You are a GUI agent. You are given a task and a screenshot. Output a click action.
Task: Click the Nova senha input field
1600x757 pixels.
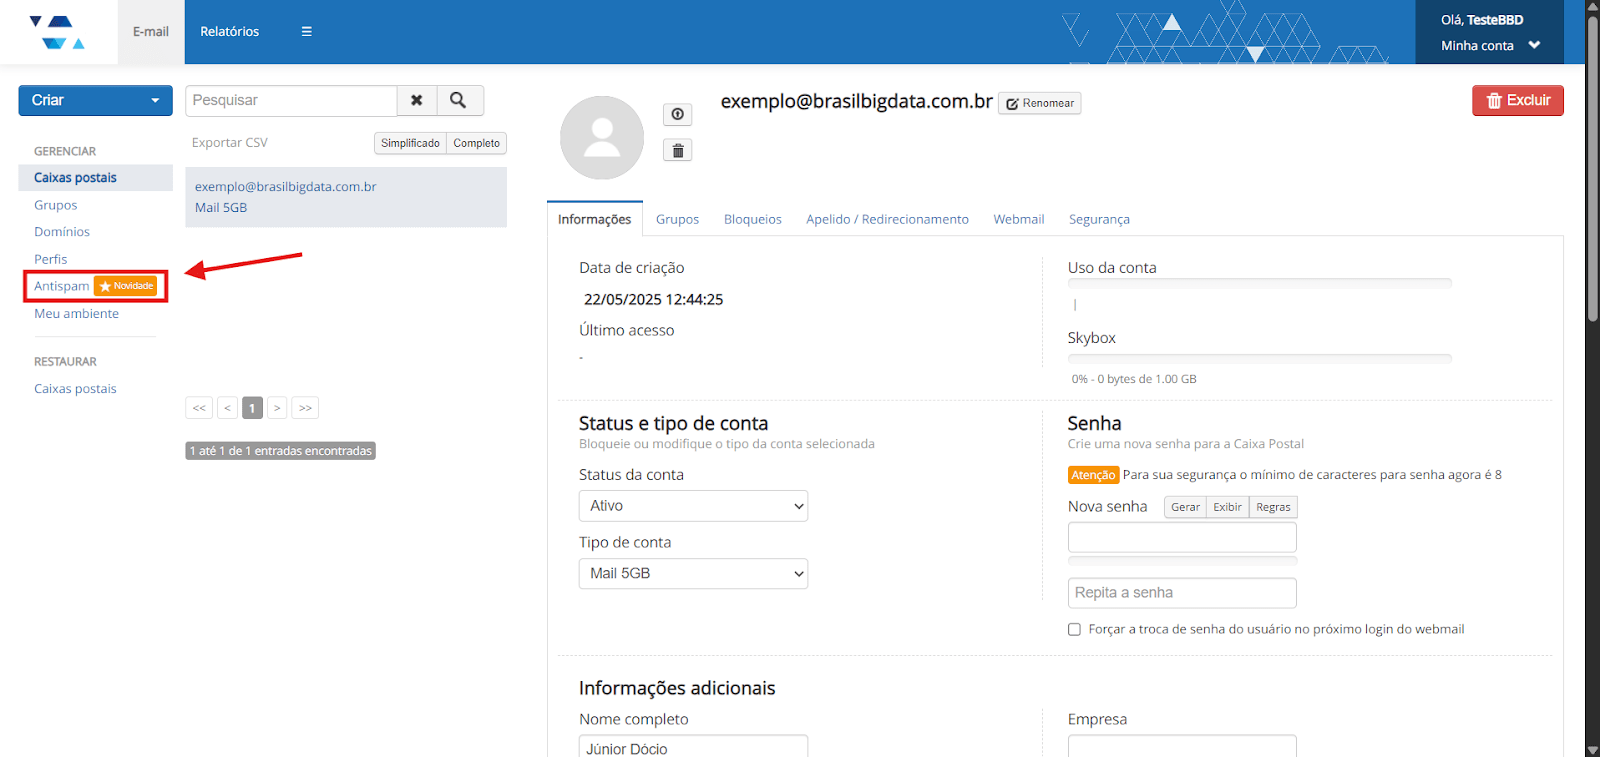click(1182, 537)
